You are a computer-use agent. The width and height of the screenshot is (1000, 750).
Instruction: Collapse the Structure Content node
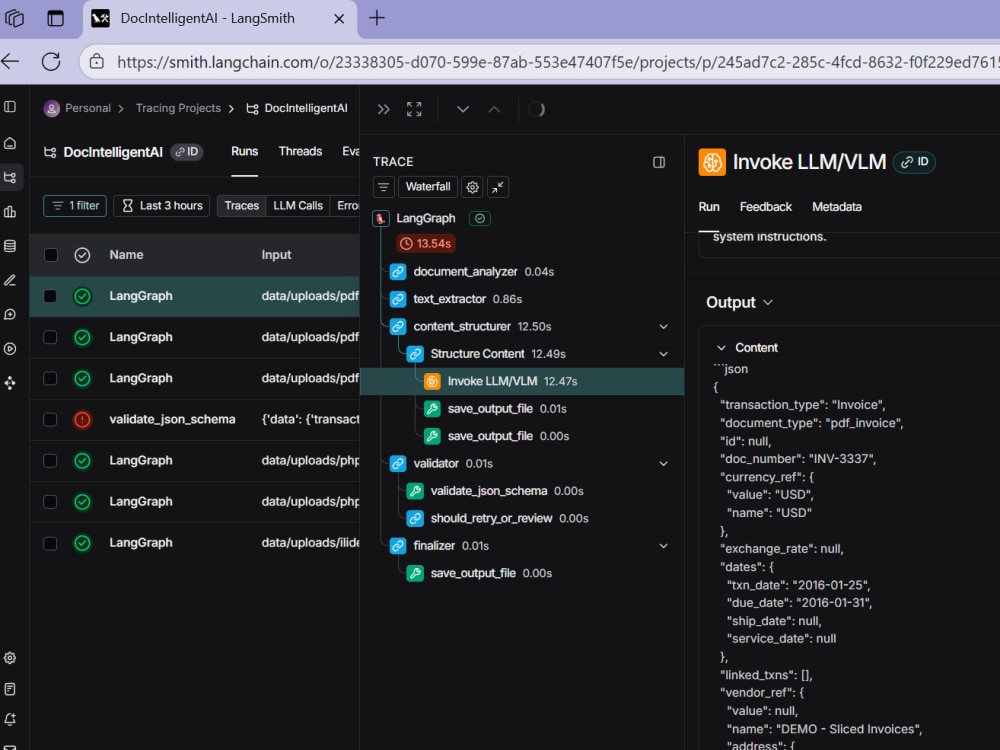tap(663, 354)
